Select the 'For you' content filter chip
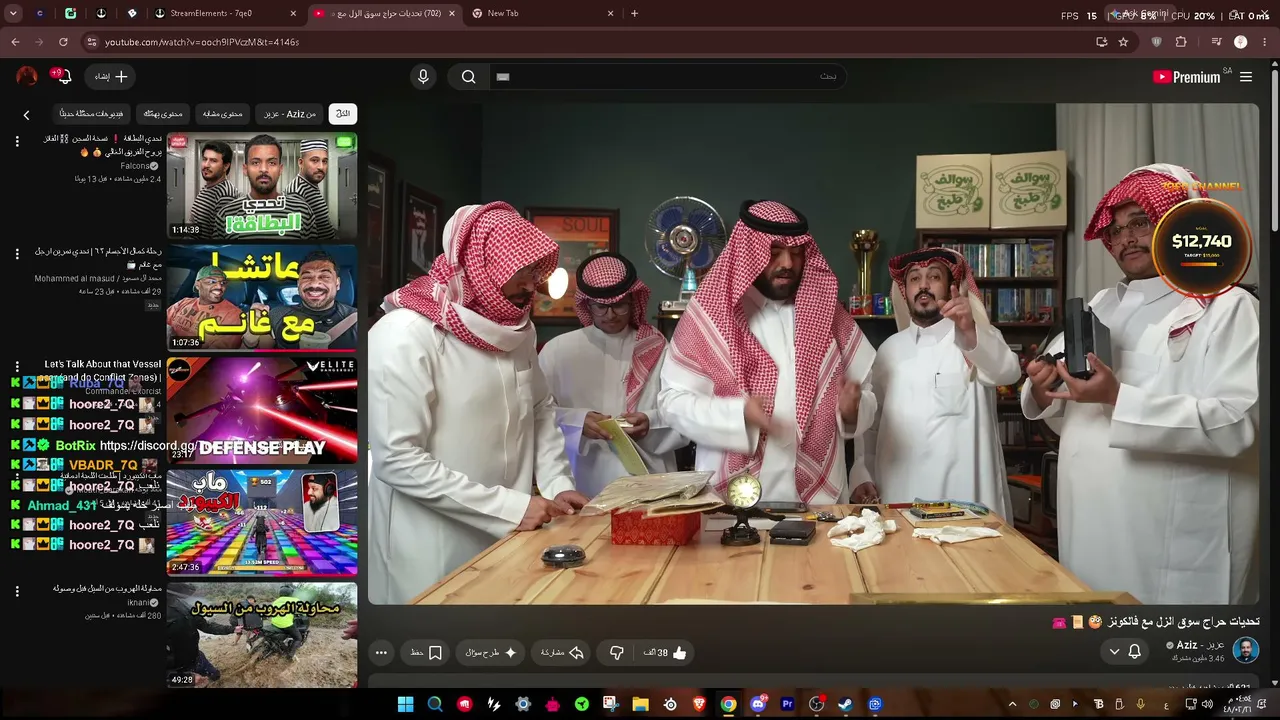 pos(163,114)
